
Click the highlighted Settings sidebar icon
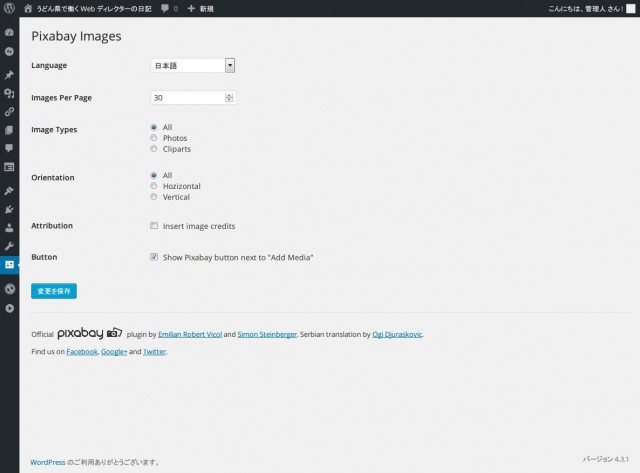pos(9,265)
